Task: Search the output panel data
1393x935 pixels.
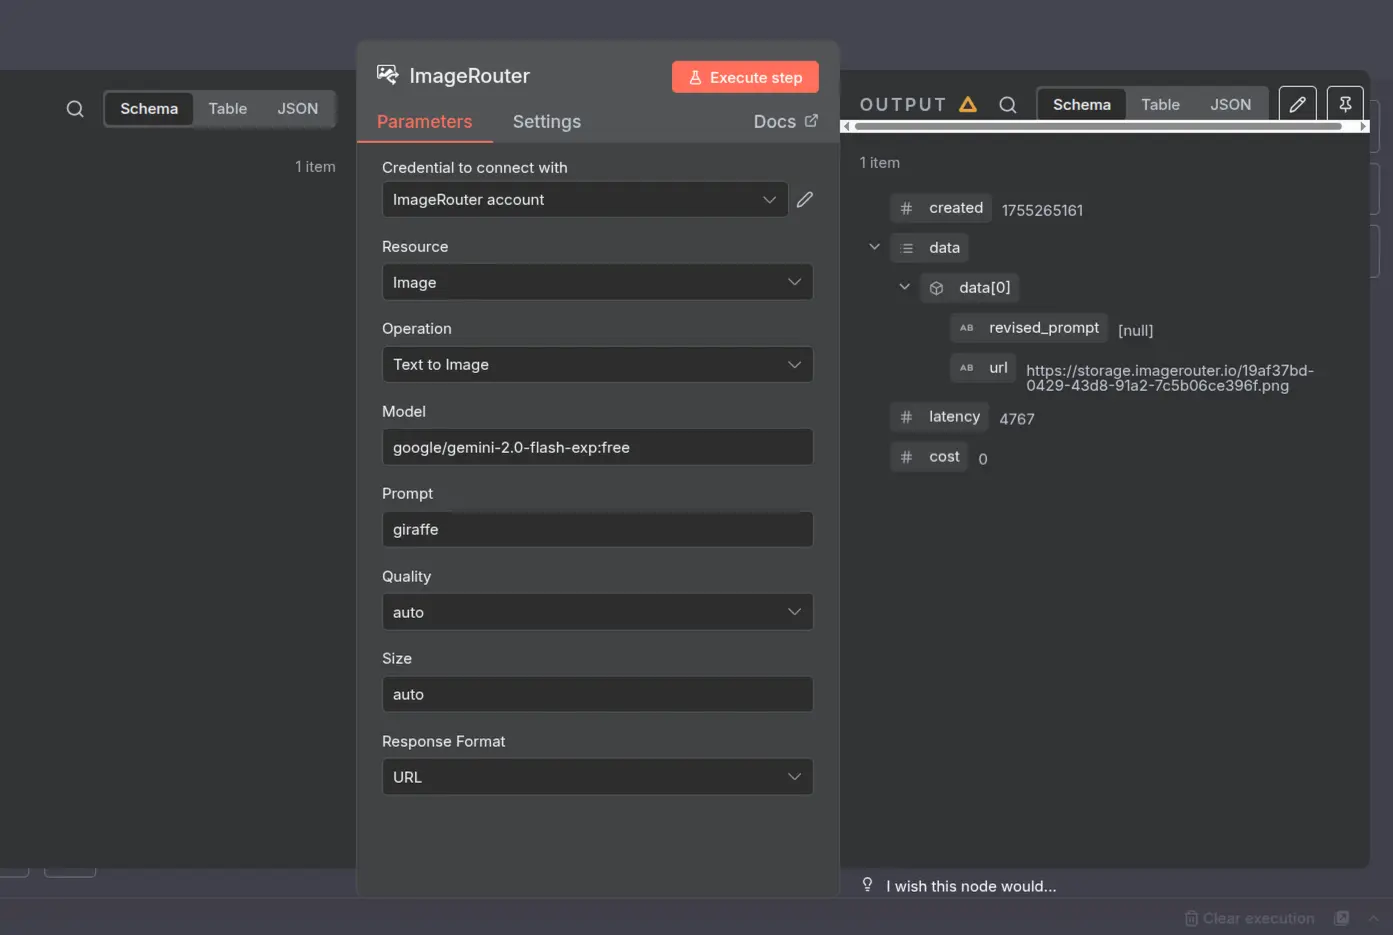Action: pos(1008,105)
